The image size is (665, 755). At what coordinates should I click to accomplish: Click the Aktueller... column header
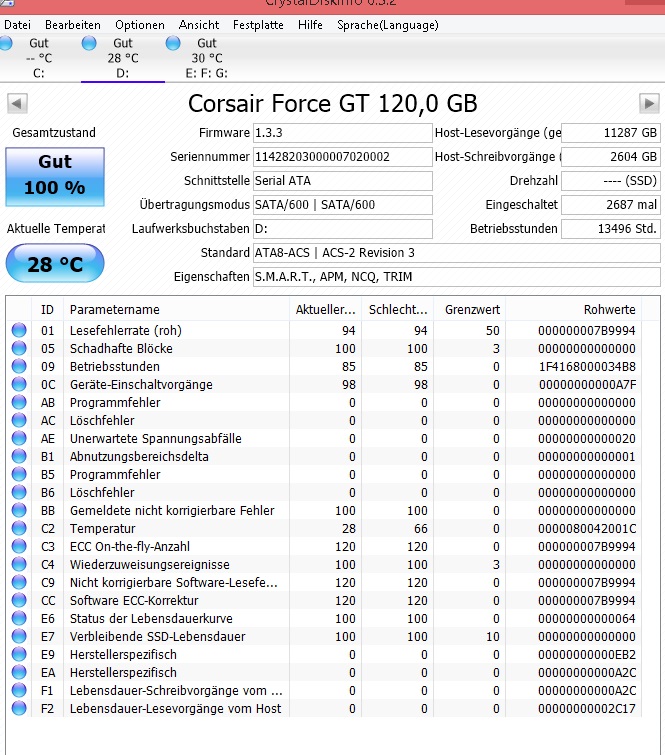326,310
